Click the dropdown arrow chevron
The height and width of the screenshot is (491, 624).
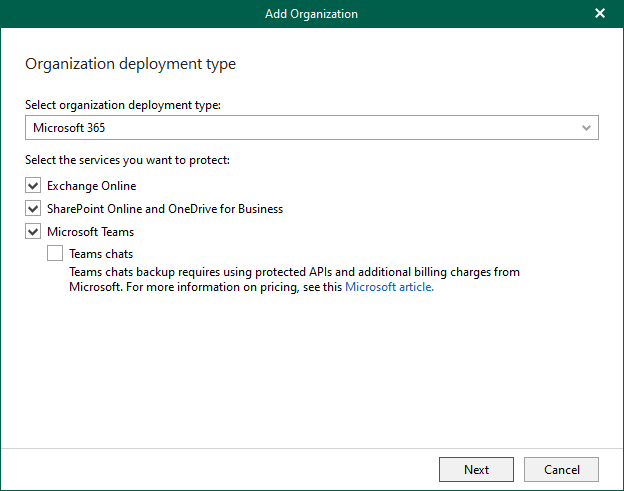[587, 128]
